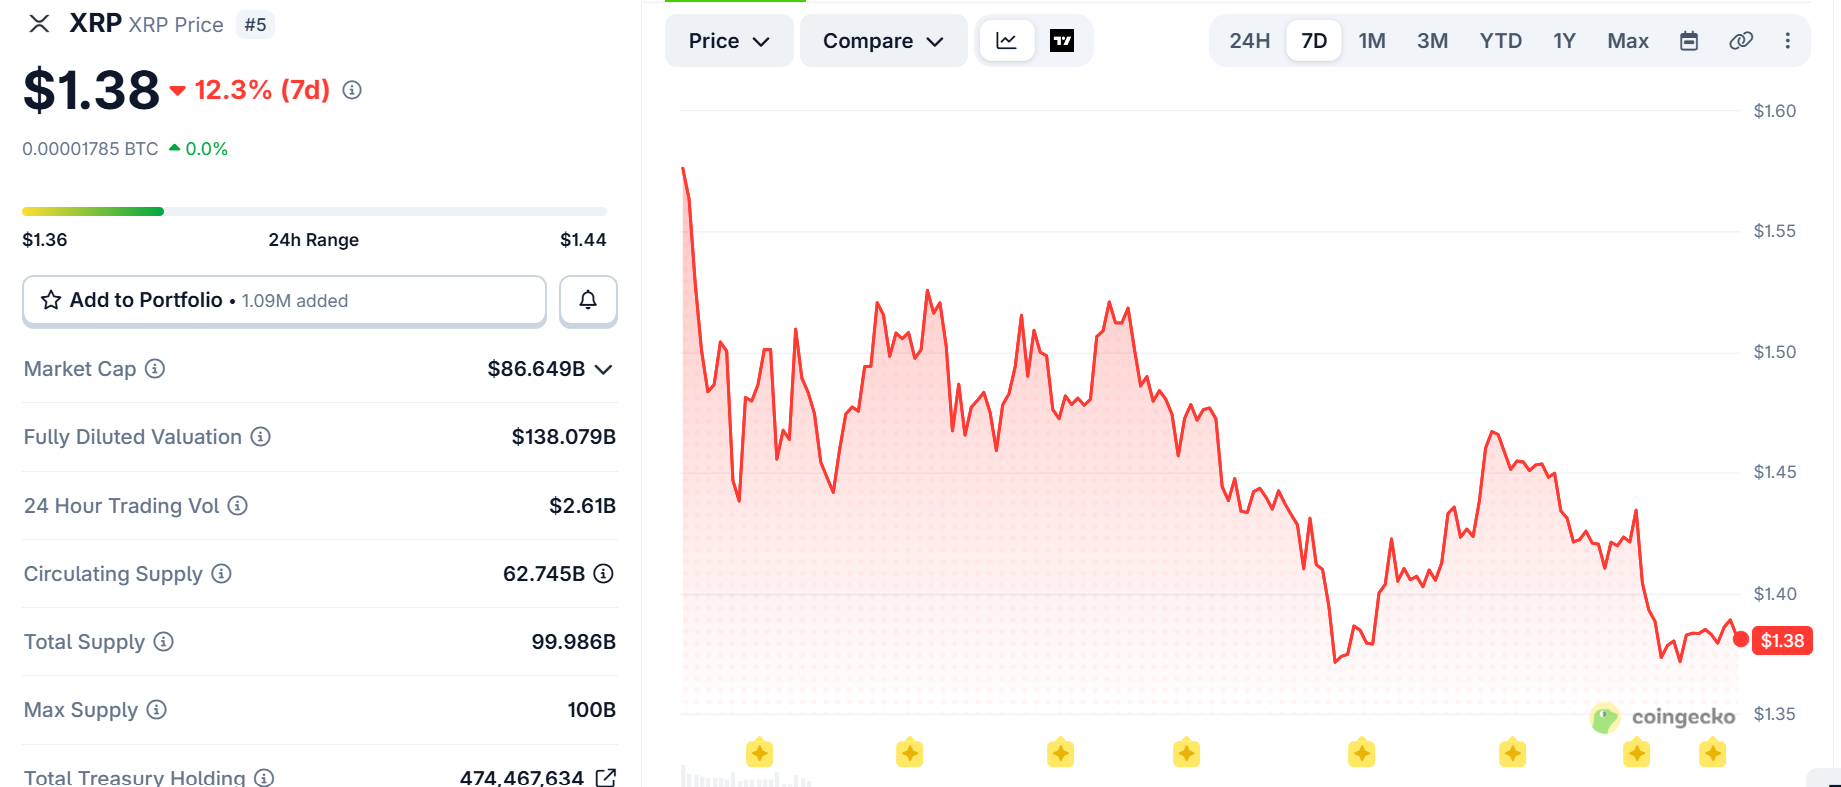
Task: Click the $1.36 24h range low value
Action: (x=45, y=240)
